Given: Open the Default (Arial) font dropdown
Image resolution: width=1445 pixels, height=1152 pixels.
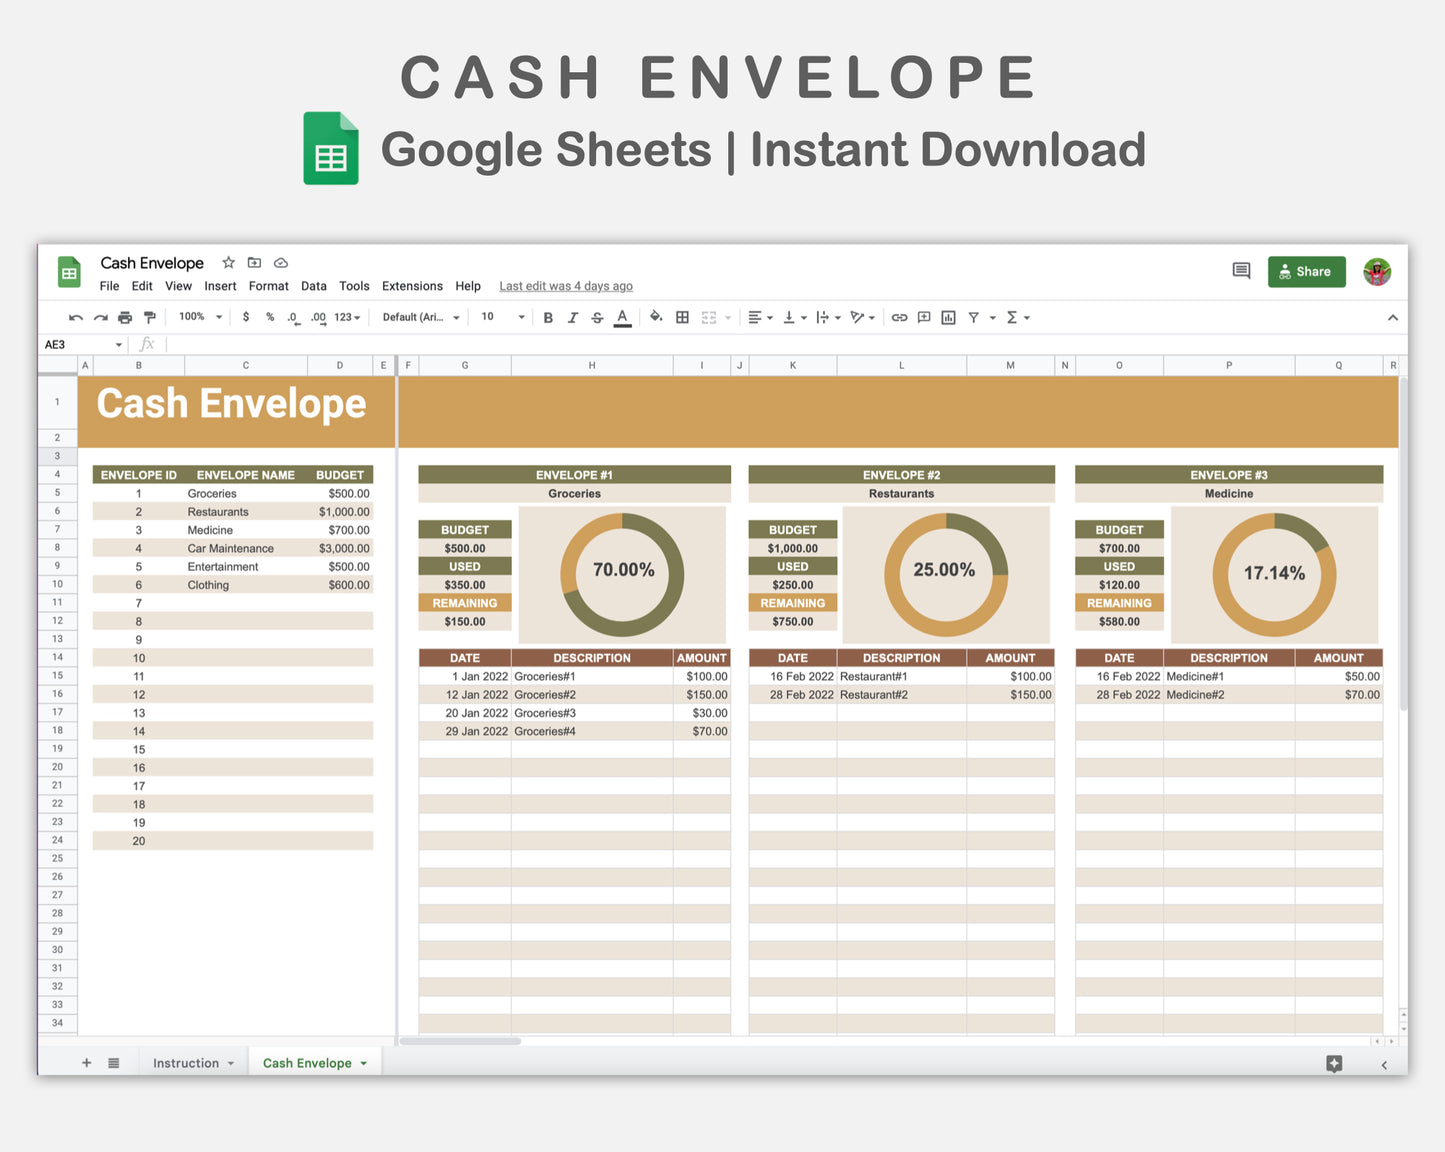Looking at the screenshot, I should (x=420, y=317).
